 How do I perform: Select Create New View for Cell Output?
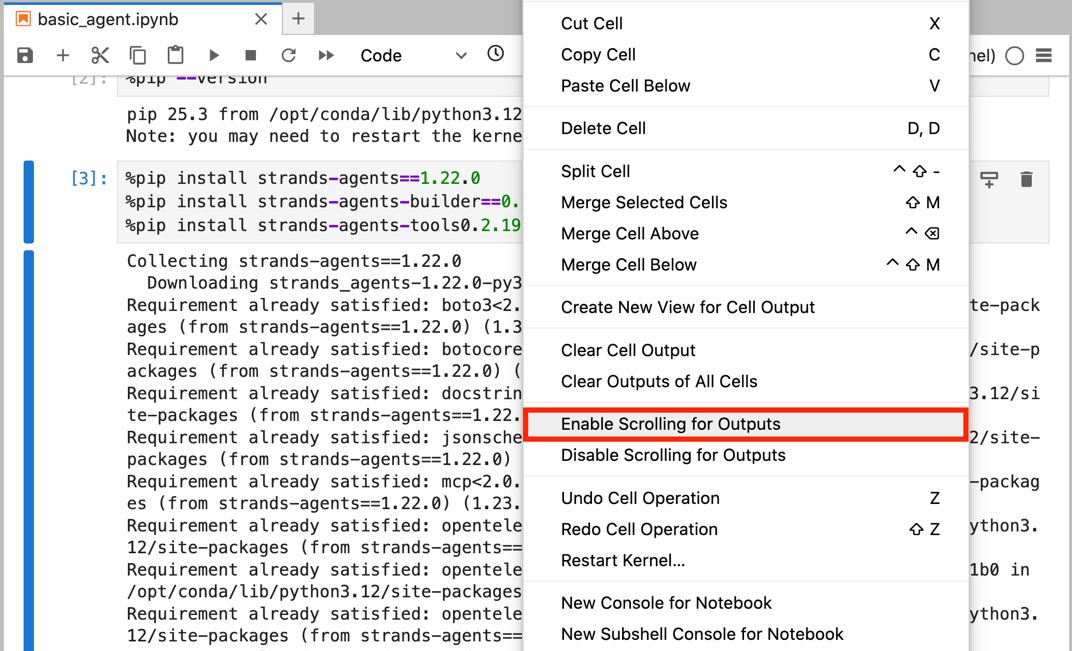click(746, 307)
